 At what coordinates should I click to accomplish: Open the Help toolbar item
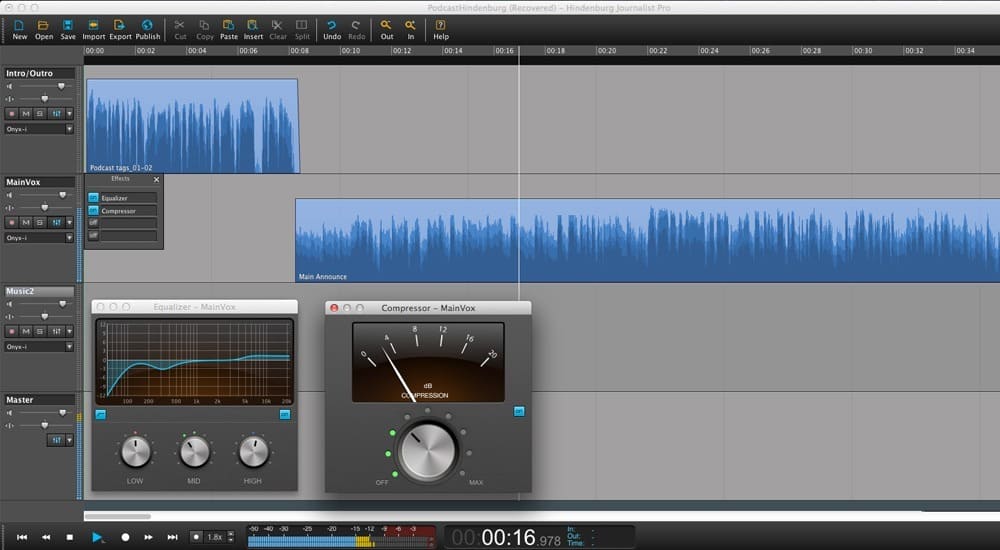(441, 29)
